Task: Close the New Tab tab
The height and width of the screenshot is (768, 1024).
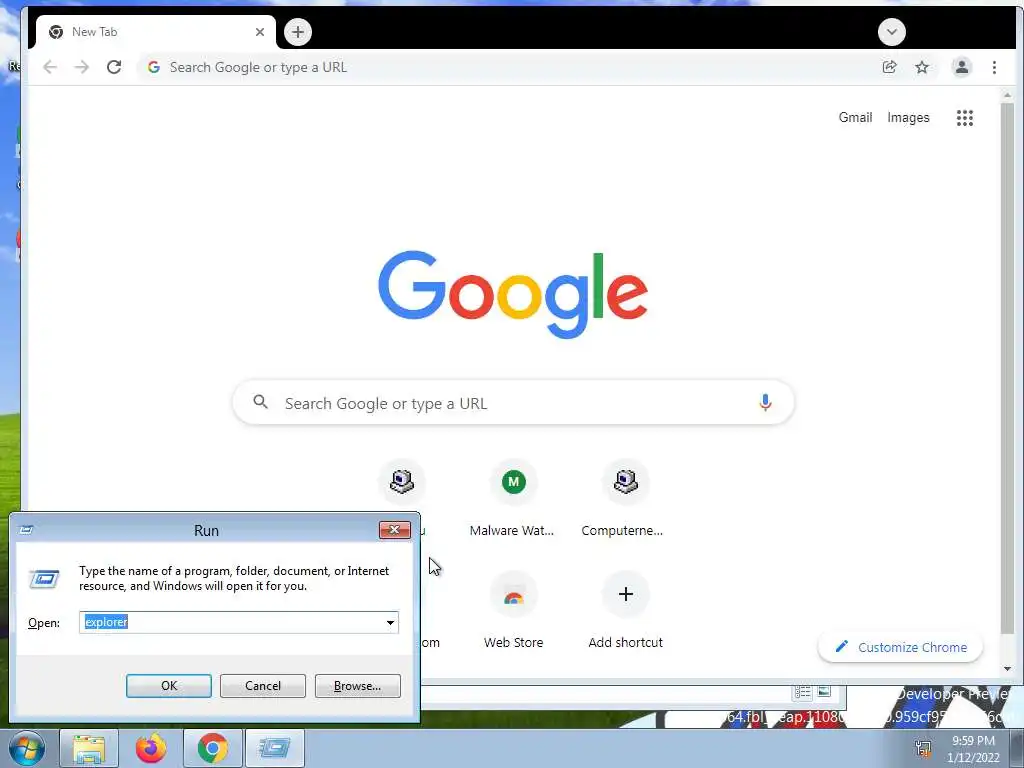Action: pos(260,32)
